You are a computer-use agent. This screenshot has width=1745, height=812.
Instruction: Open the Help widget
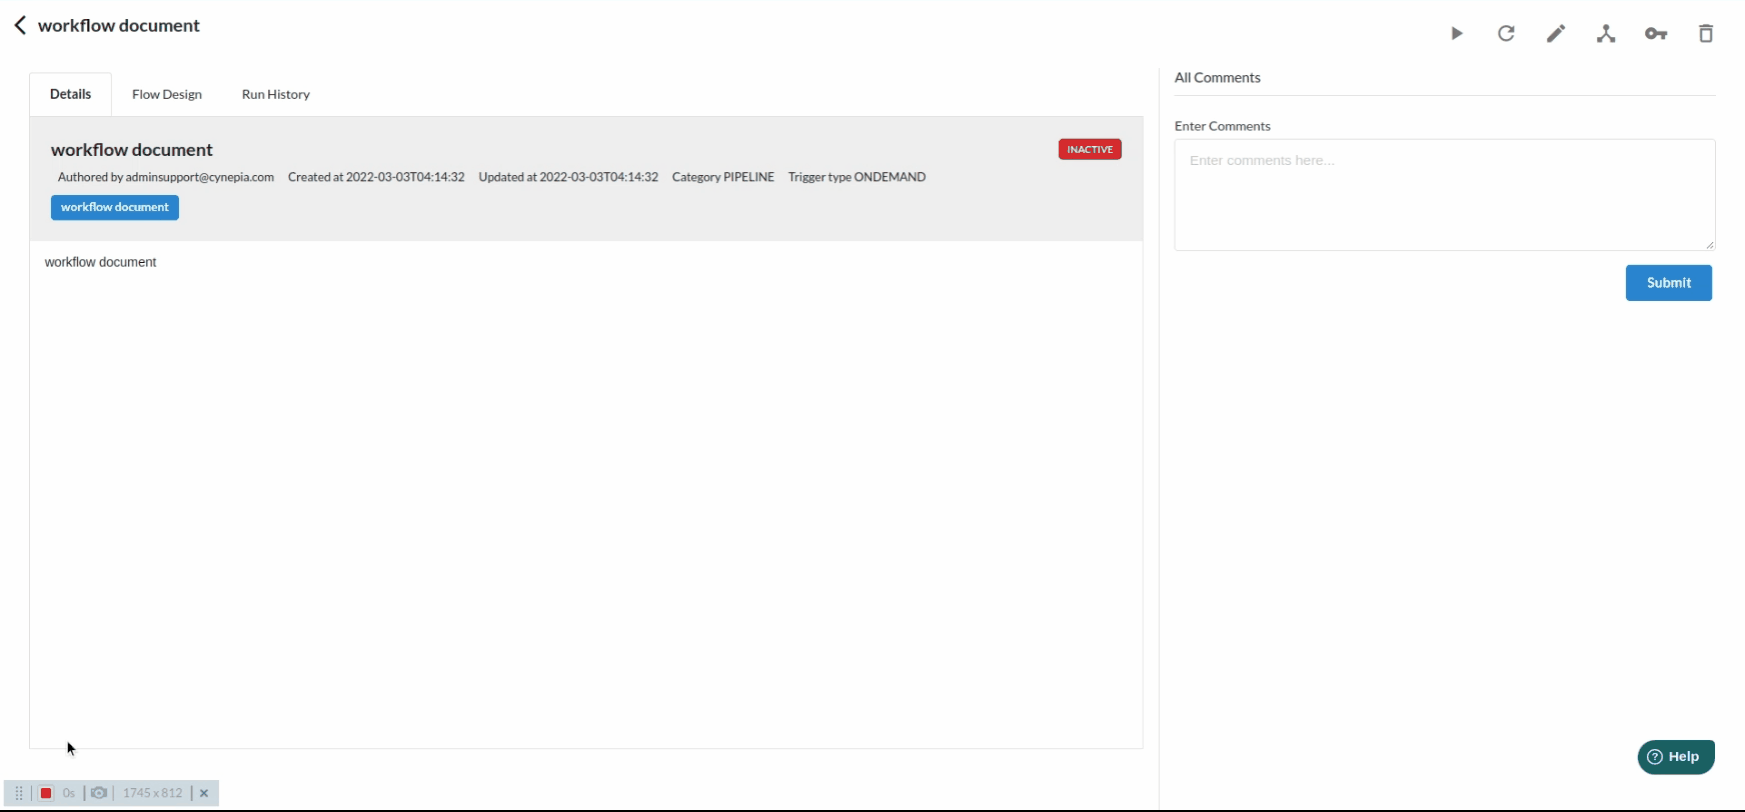1676,757
